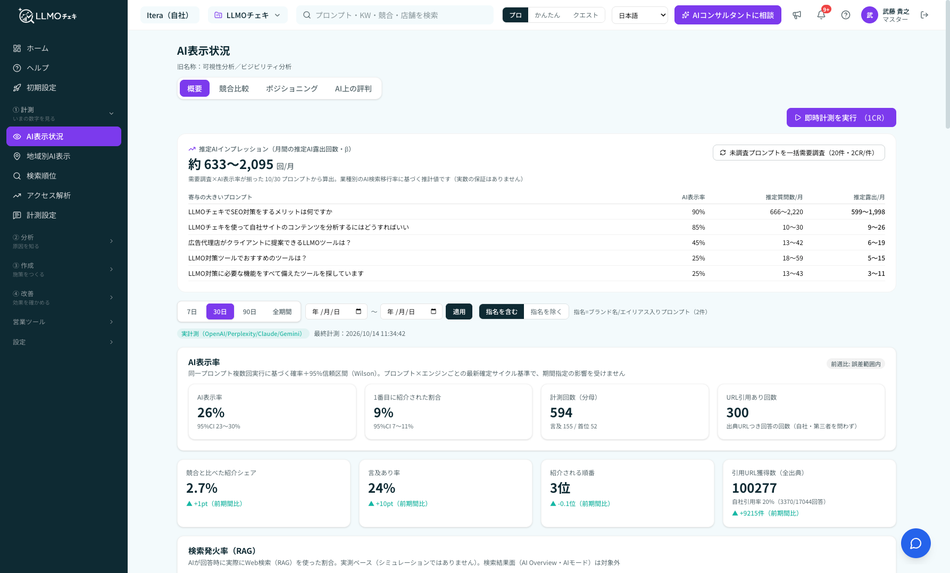
Task: Click the 計測回数 594 card
Action: coord(625,412)
